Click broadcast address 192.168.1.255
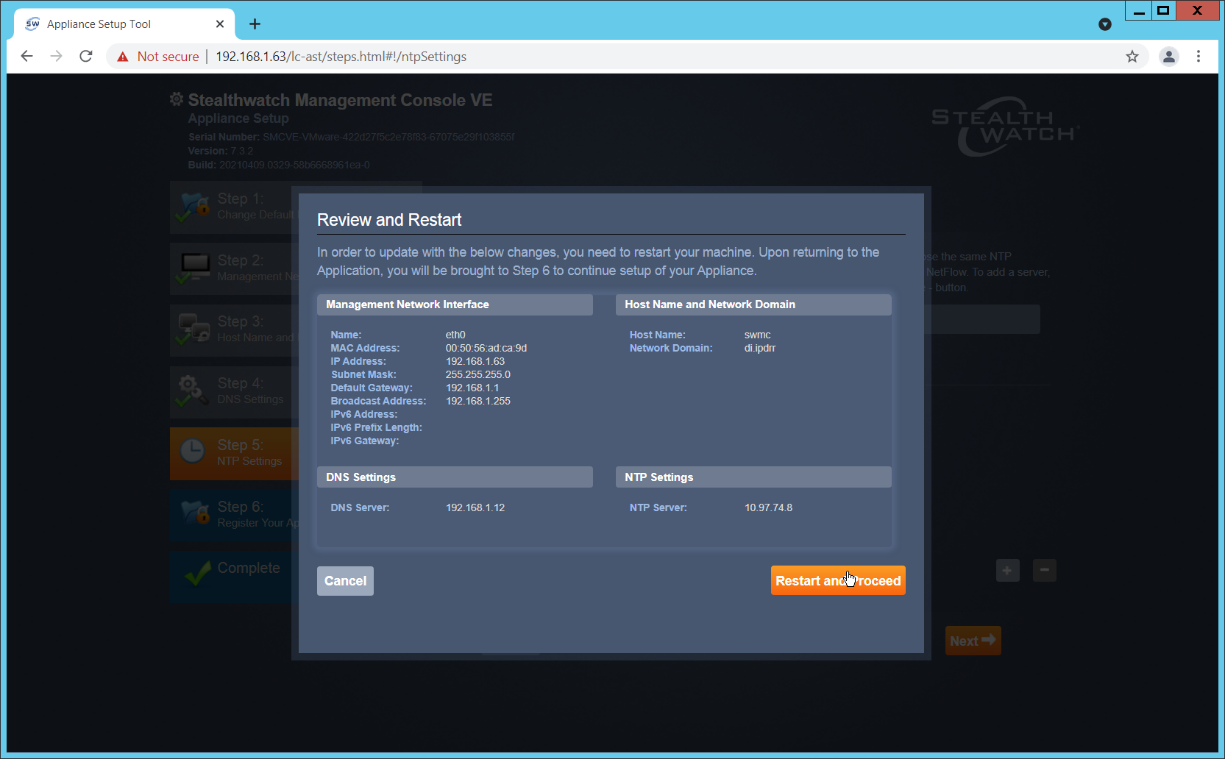The width and height of the screenshot is (1225, 759). pos(478,401)
